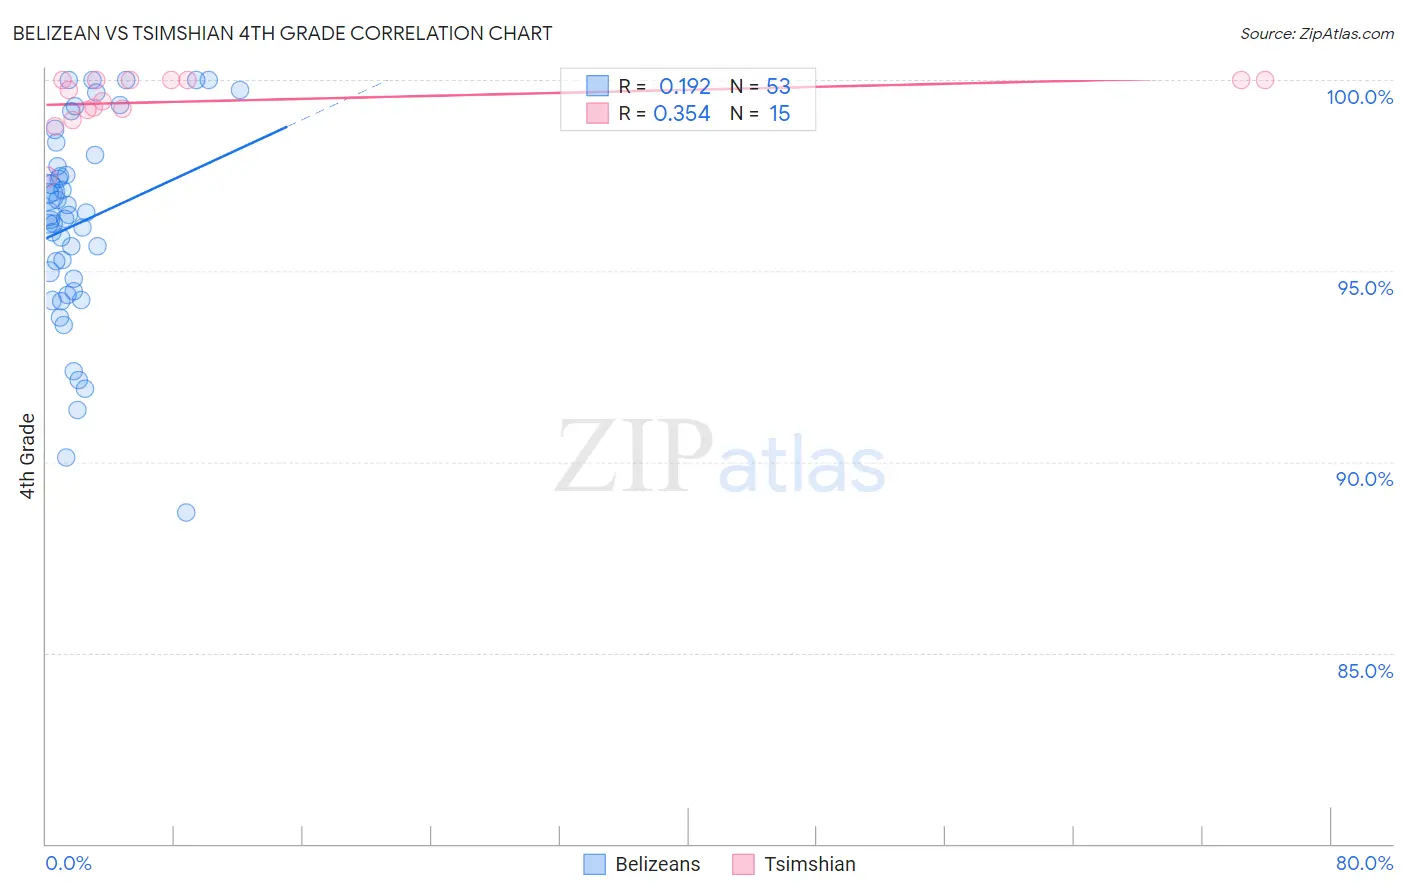The image size is (1406, 892).
Task: Click the pink swatch beside R = 0.354
Action: [597, 113]
